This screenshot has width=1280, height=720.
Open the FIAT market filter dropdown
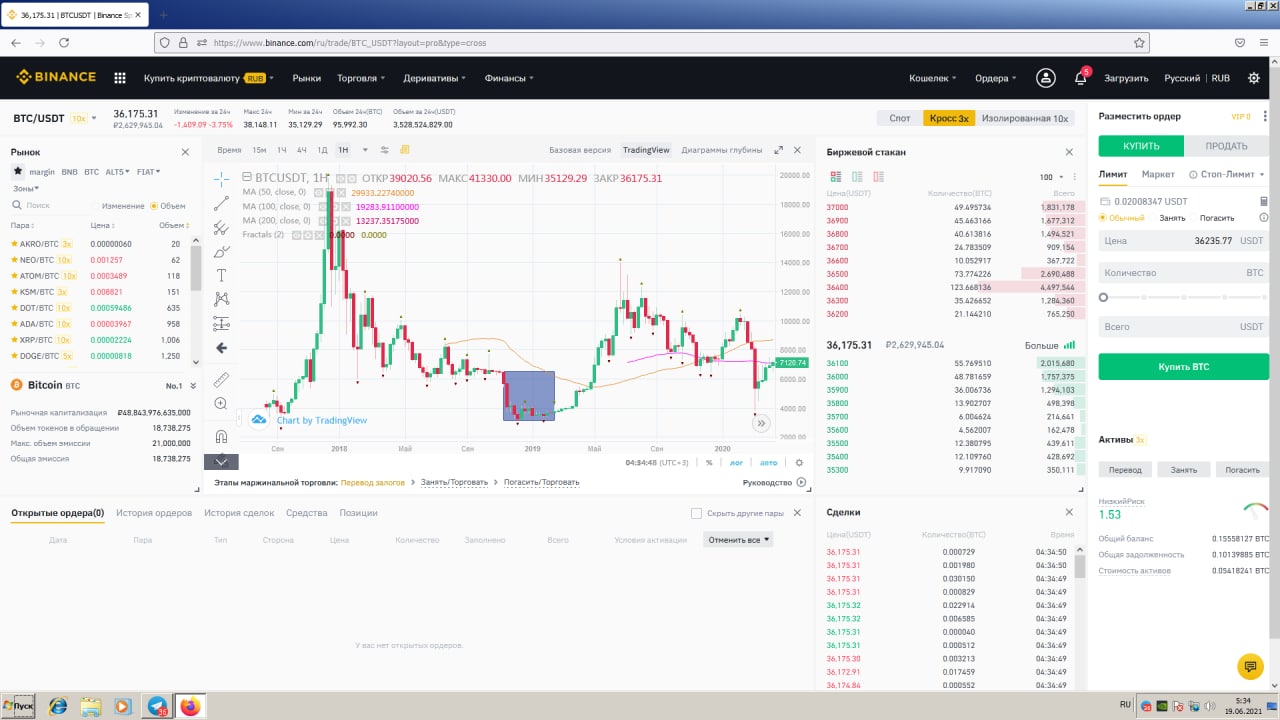point(149,172)
